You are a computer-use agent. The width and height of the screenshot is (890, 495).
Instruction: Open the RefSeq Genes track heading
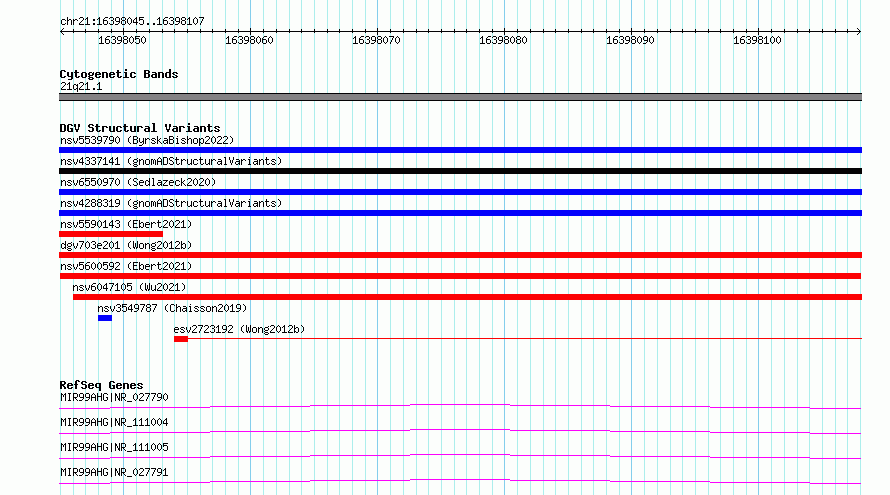pyautogui.click(x=101, y=385)
